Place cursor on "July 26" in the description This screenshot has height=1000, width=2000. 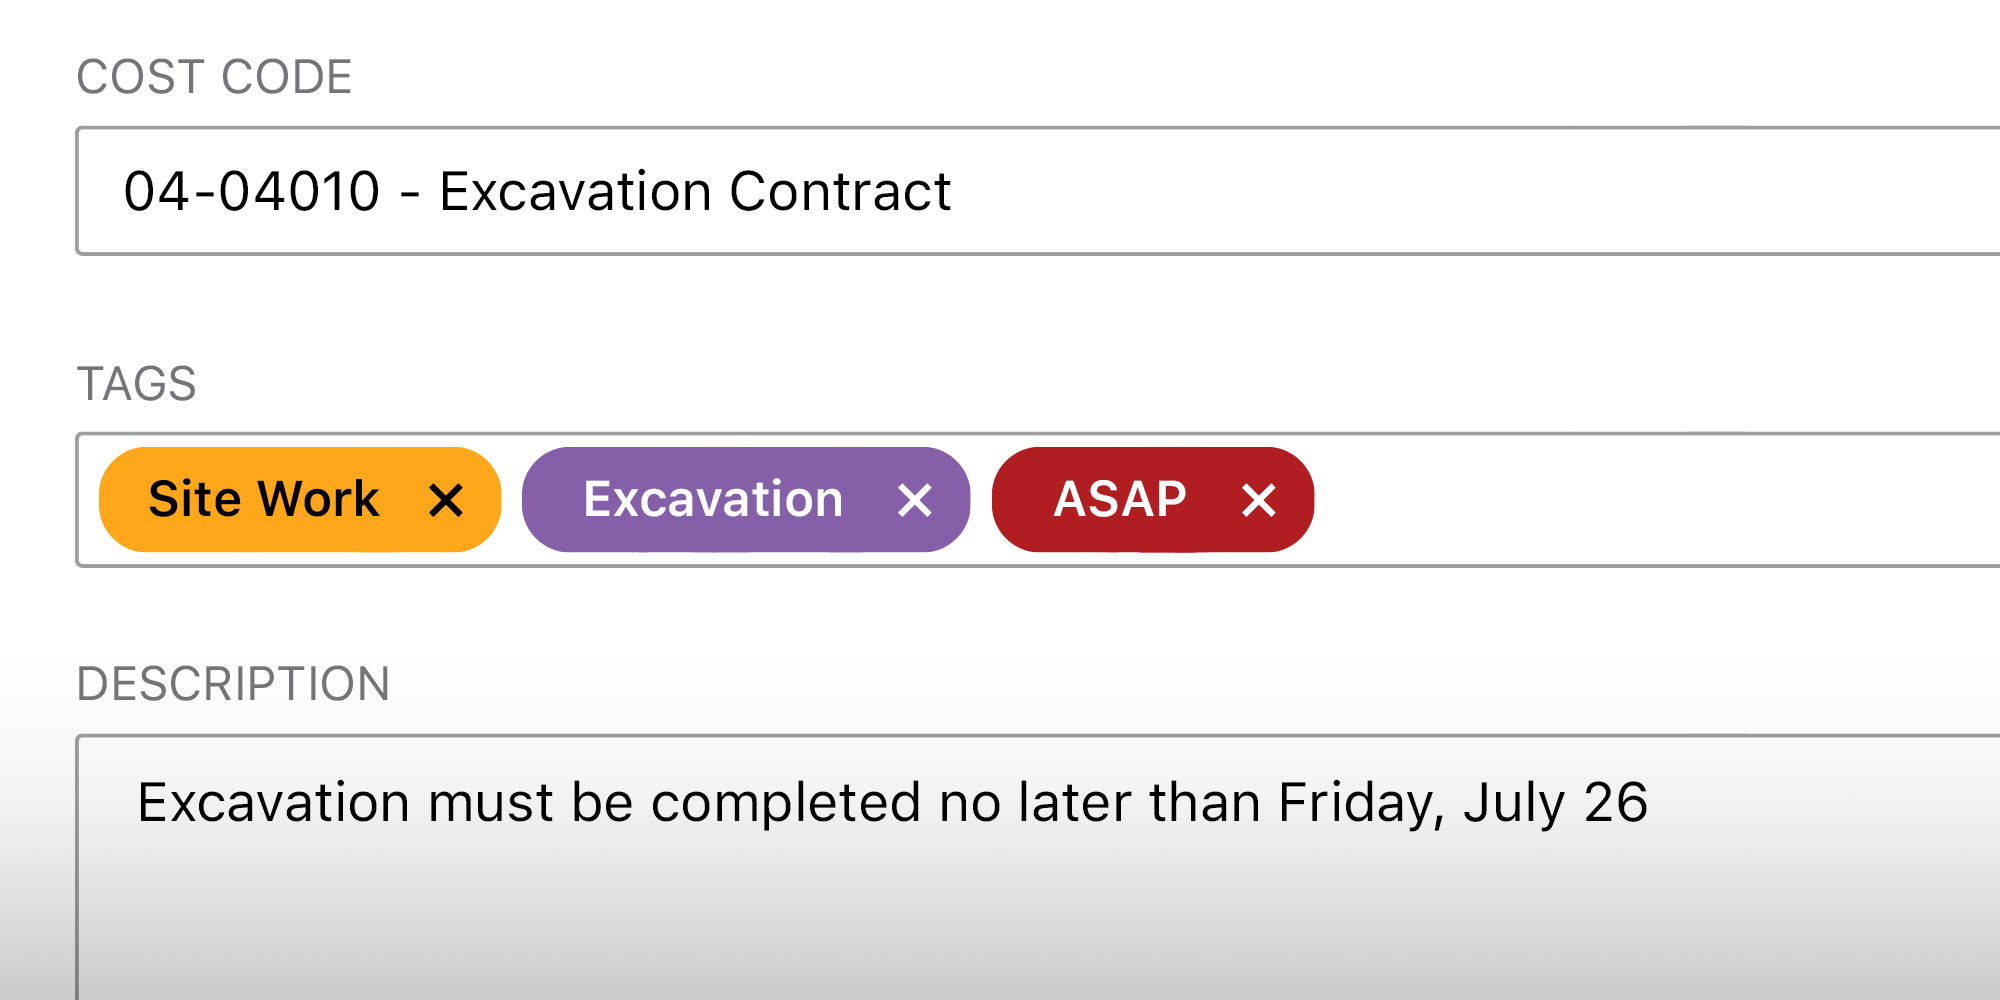pos(1555,803)
